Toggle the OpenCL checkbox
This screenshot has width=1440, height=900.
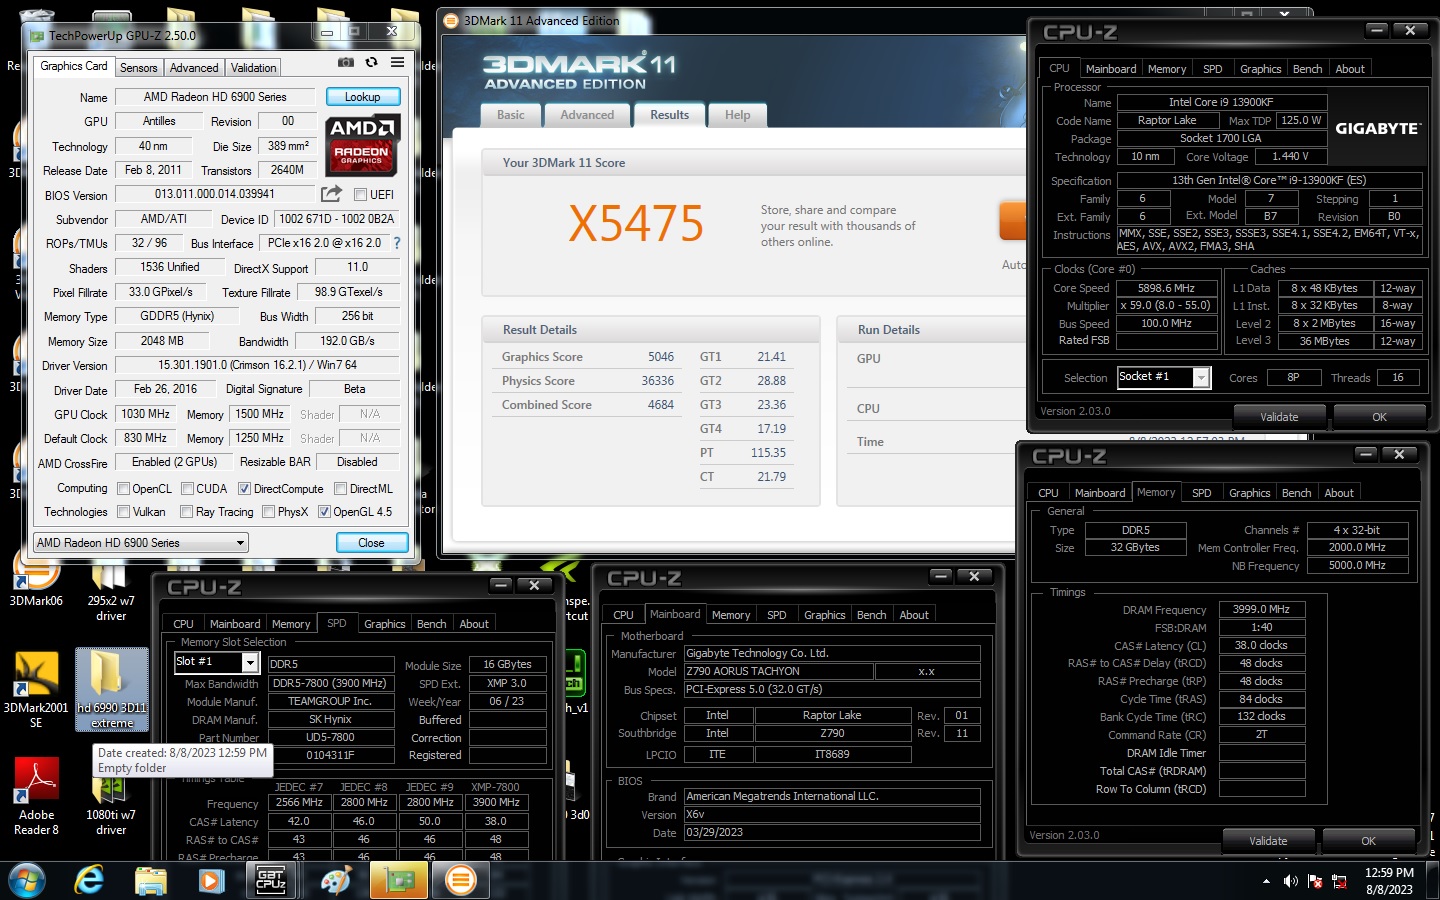[123, 489]
